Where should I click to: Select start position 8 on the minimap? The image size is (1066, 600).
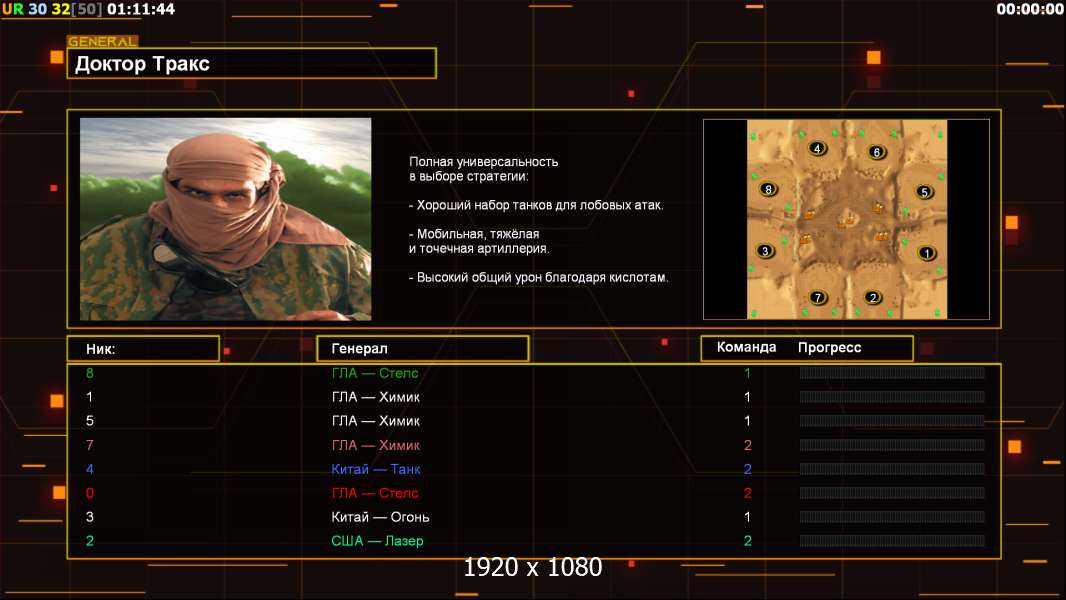click(x=768, y=188)
